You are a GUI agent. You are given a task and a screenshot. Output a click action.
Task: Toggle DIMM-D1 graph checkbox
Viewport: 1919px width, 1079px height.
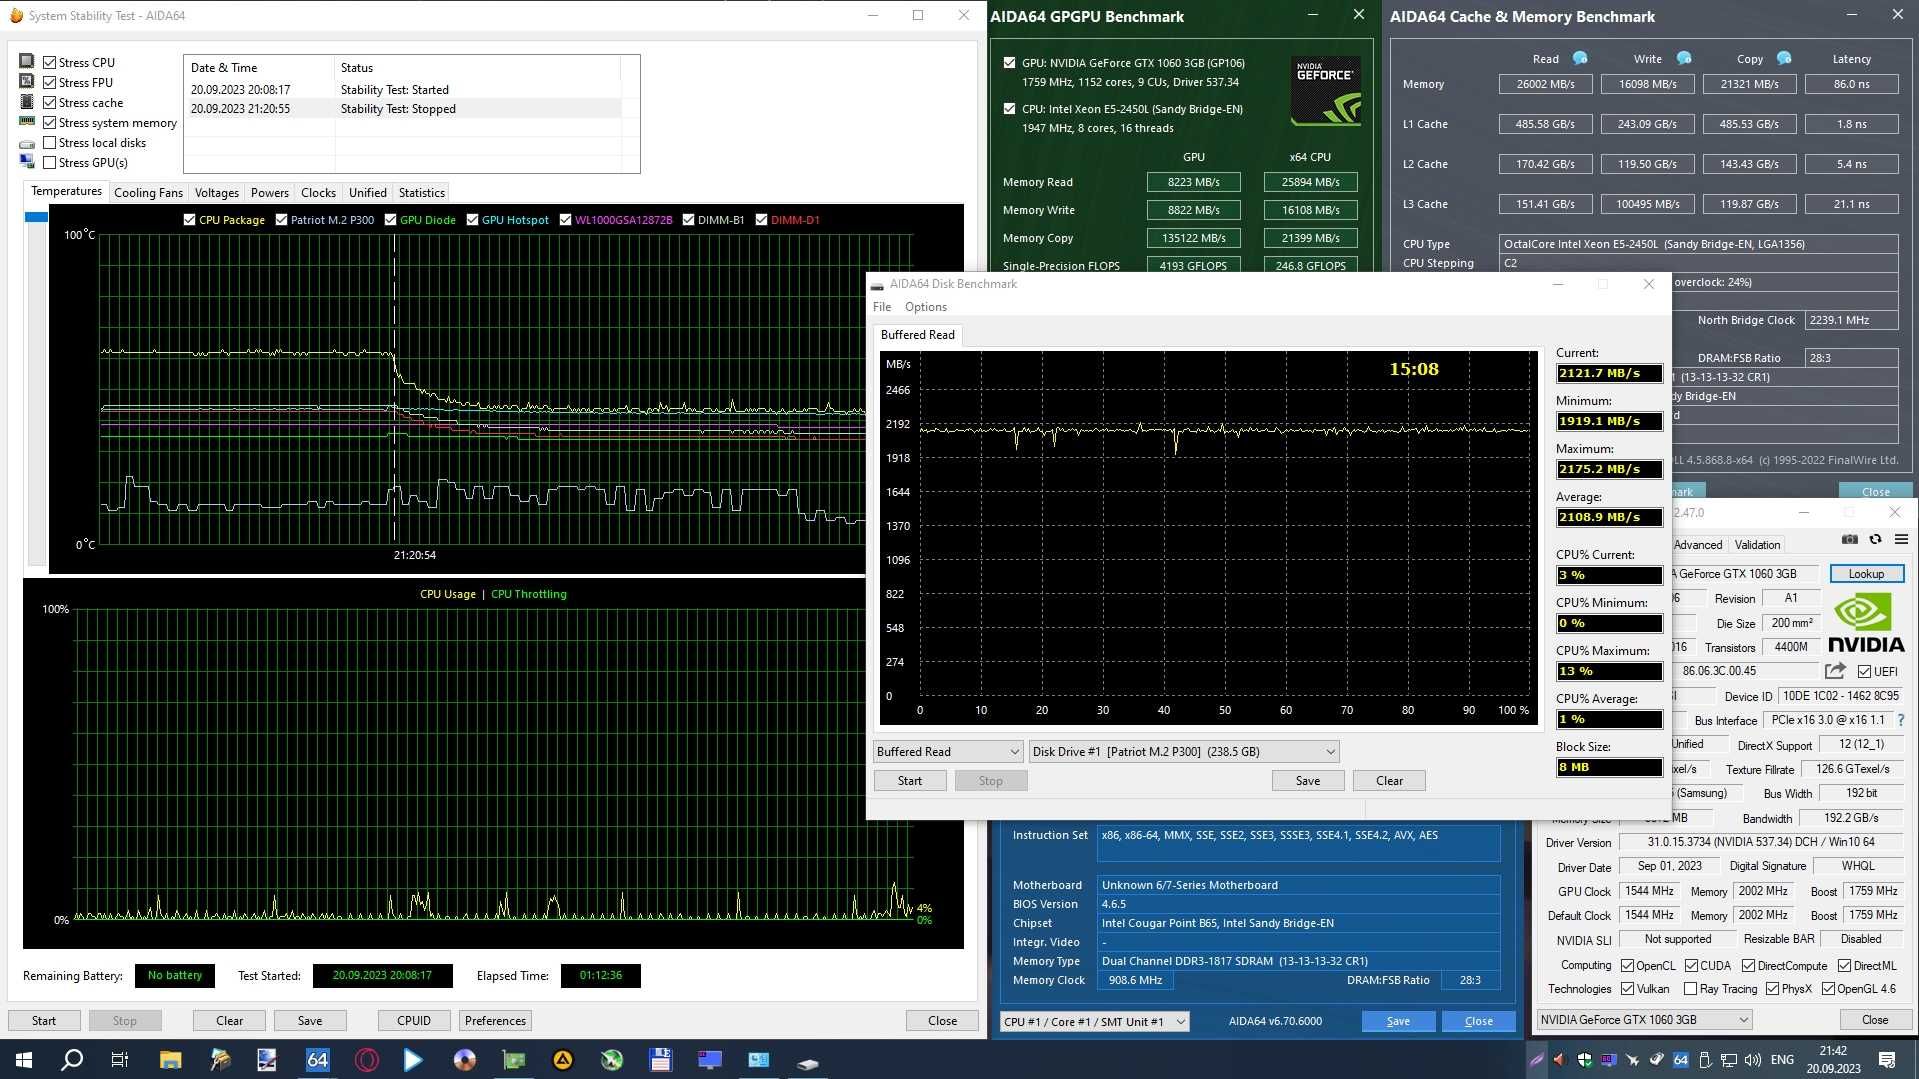(x=761, y=220)
